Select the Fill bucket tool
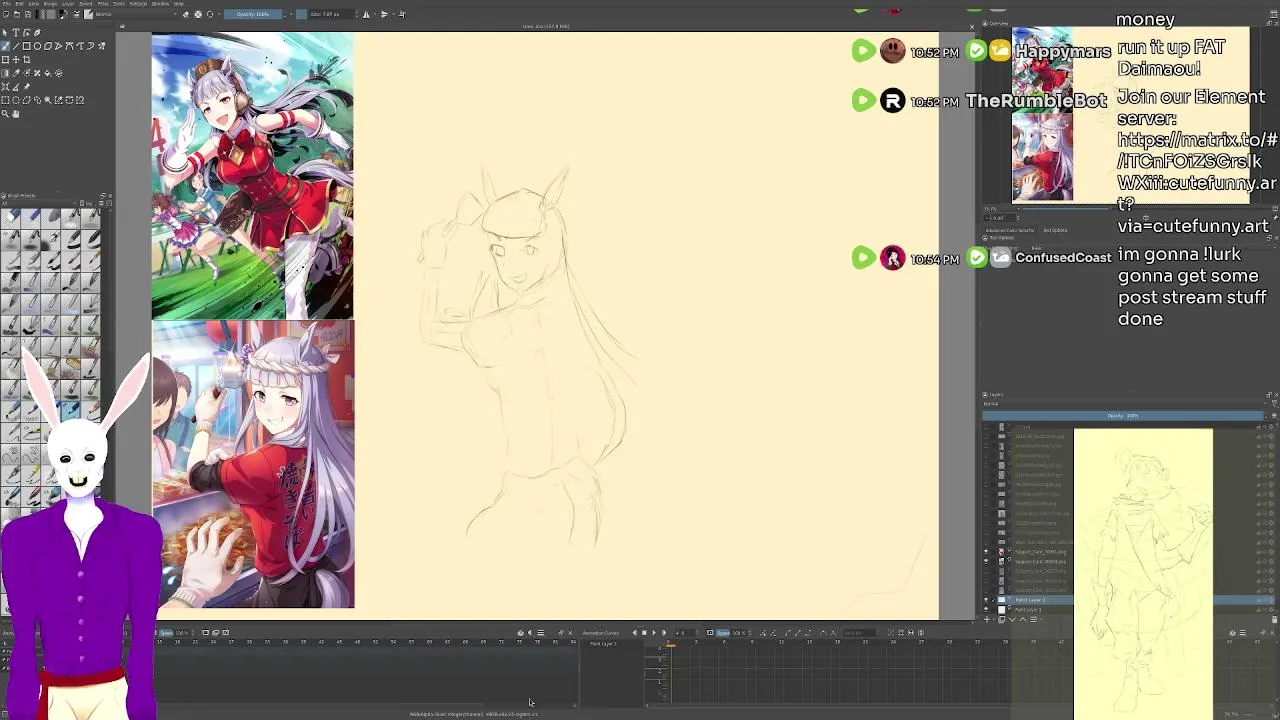 pyautogui.click(x=48, y=73)
